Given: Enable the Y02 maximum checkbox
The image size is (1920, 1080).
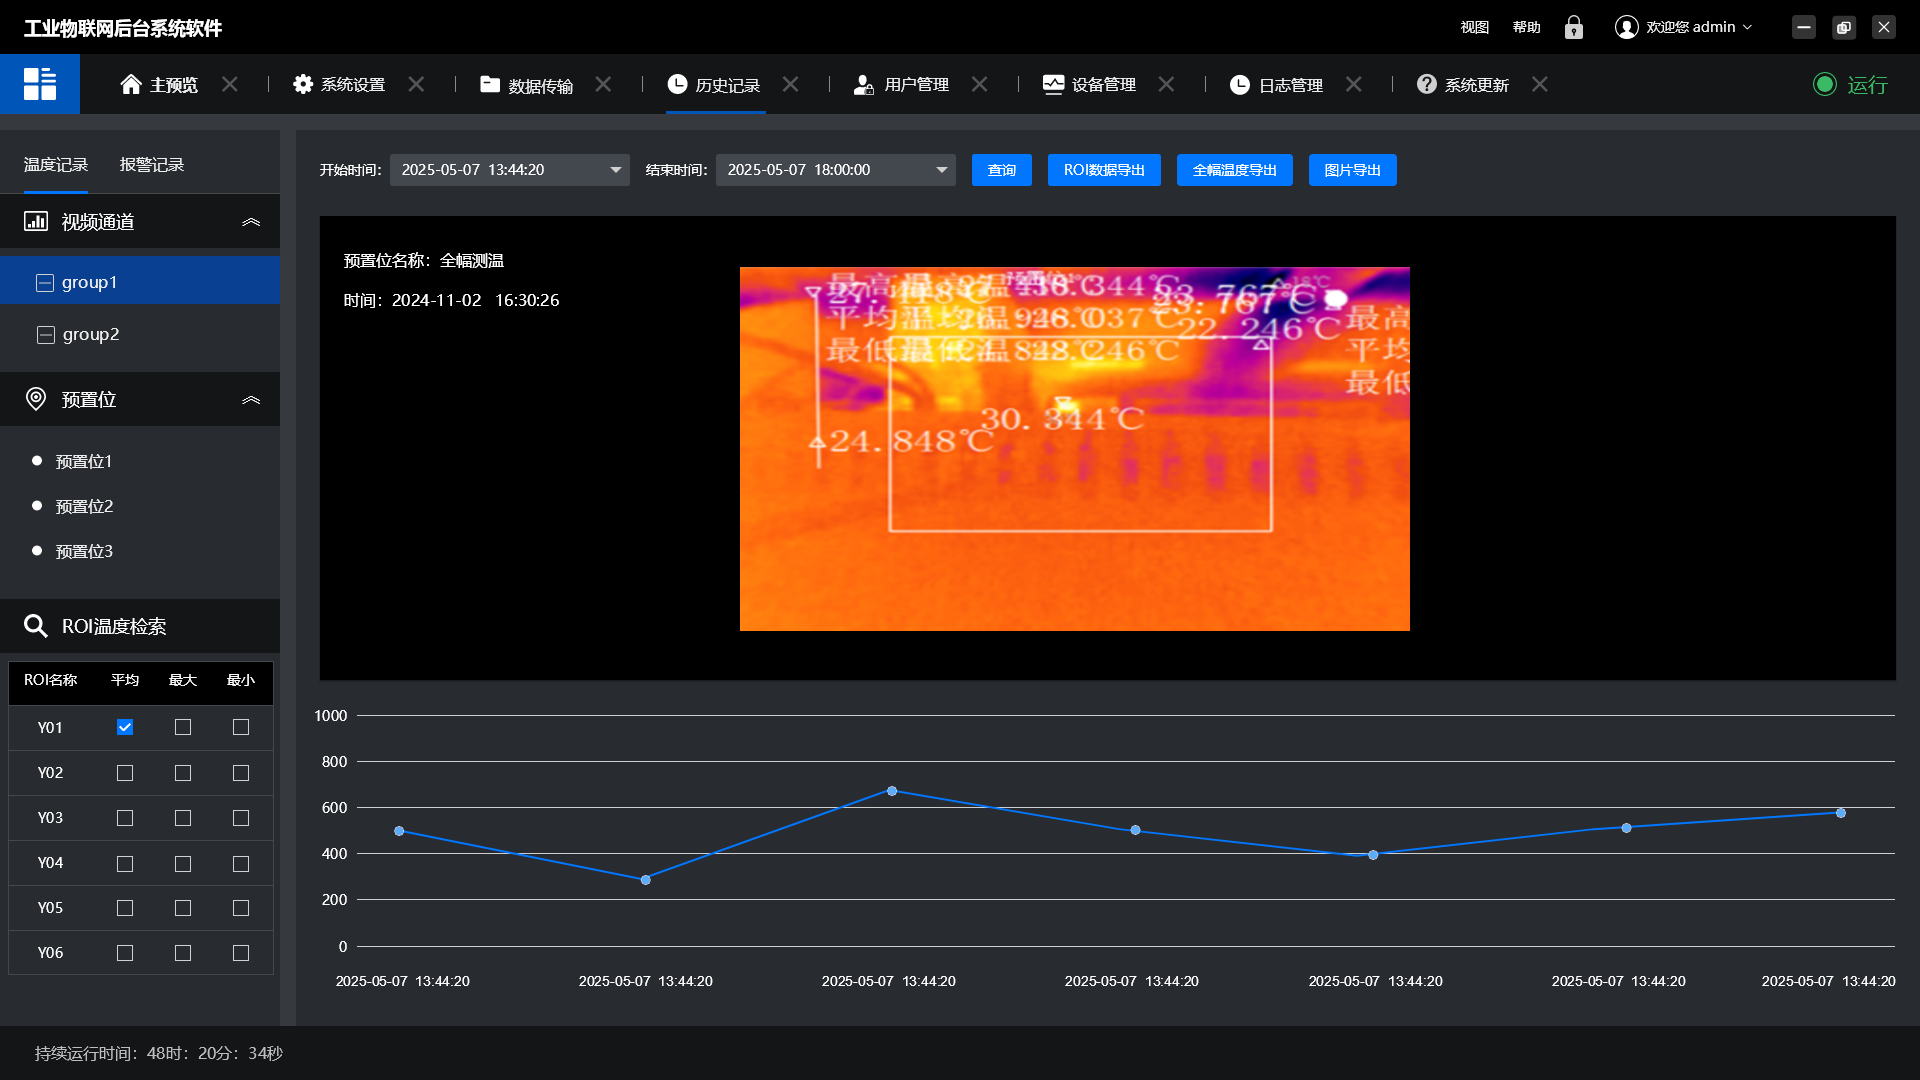Looking at the screenshot, I should [x=183, y=773].
